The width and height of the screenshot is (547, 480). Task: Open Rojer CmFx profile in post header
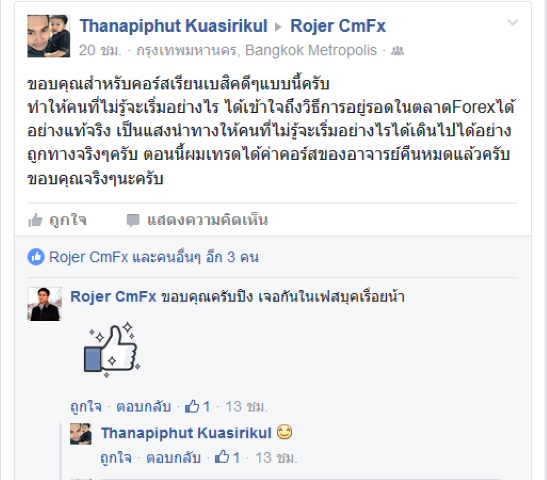(338, 26)
